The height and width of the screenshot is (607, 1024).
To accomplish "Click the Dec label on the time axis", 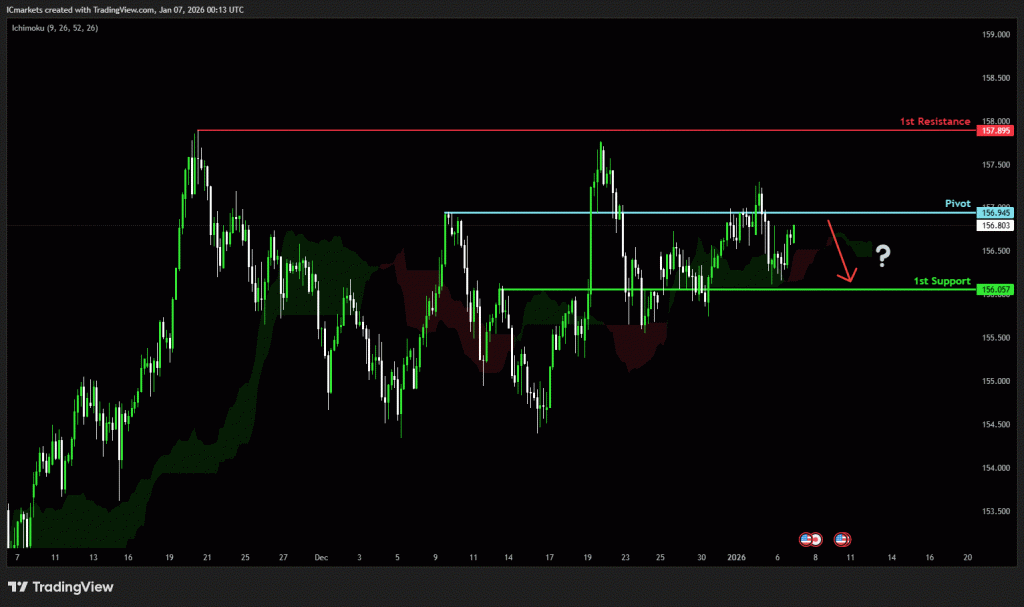I will pos(321,556).
